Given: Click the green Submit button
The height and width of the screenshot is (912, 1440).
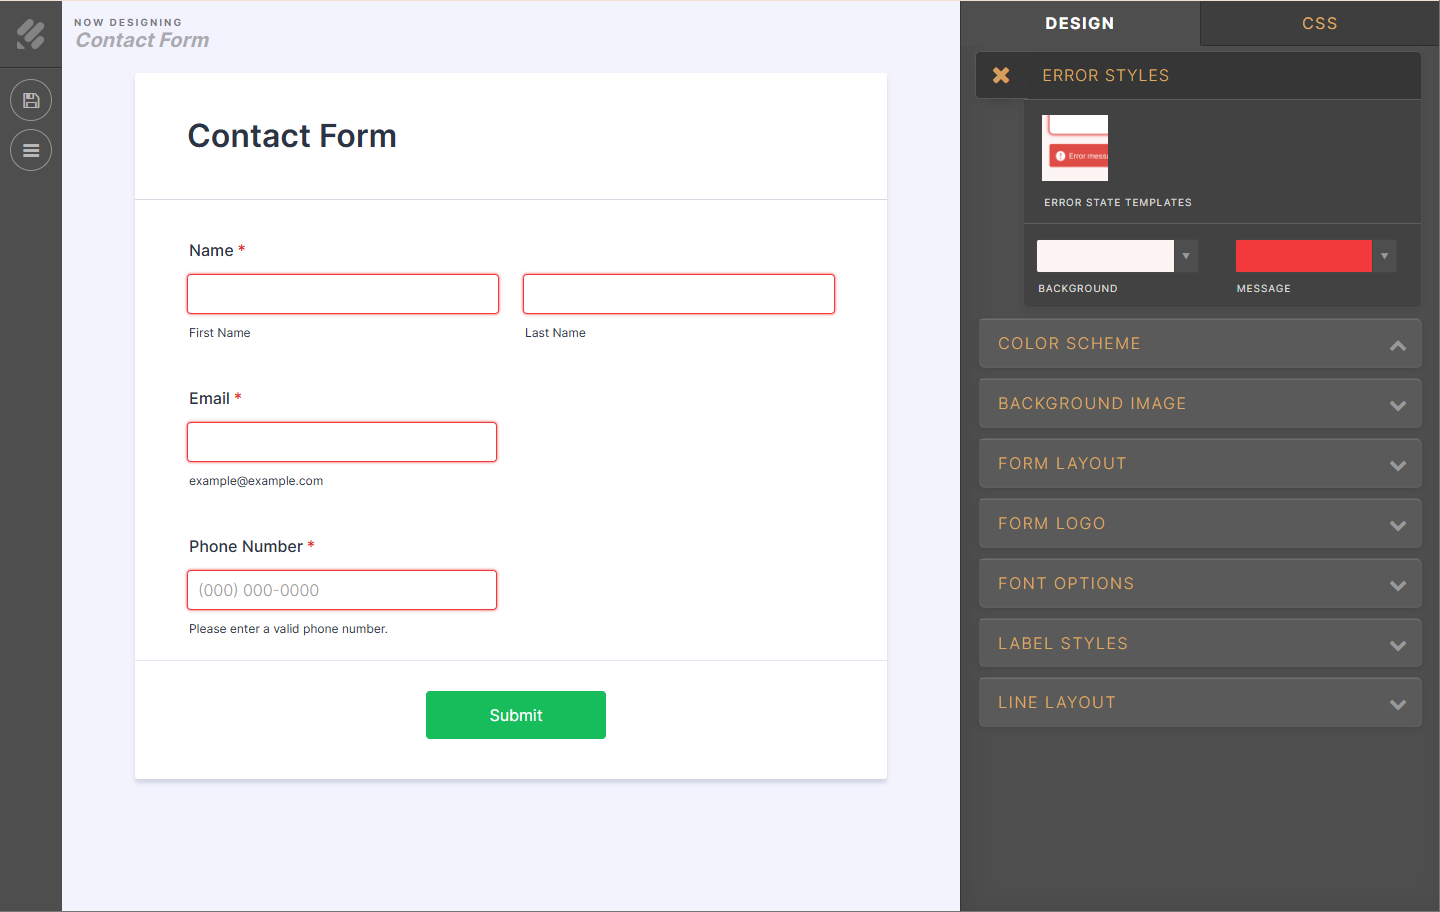Looking at the screenshot, I should coord(516,715).
